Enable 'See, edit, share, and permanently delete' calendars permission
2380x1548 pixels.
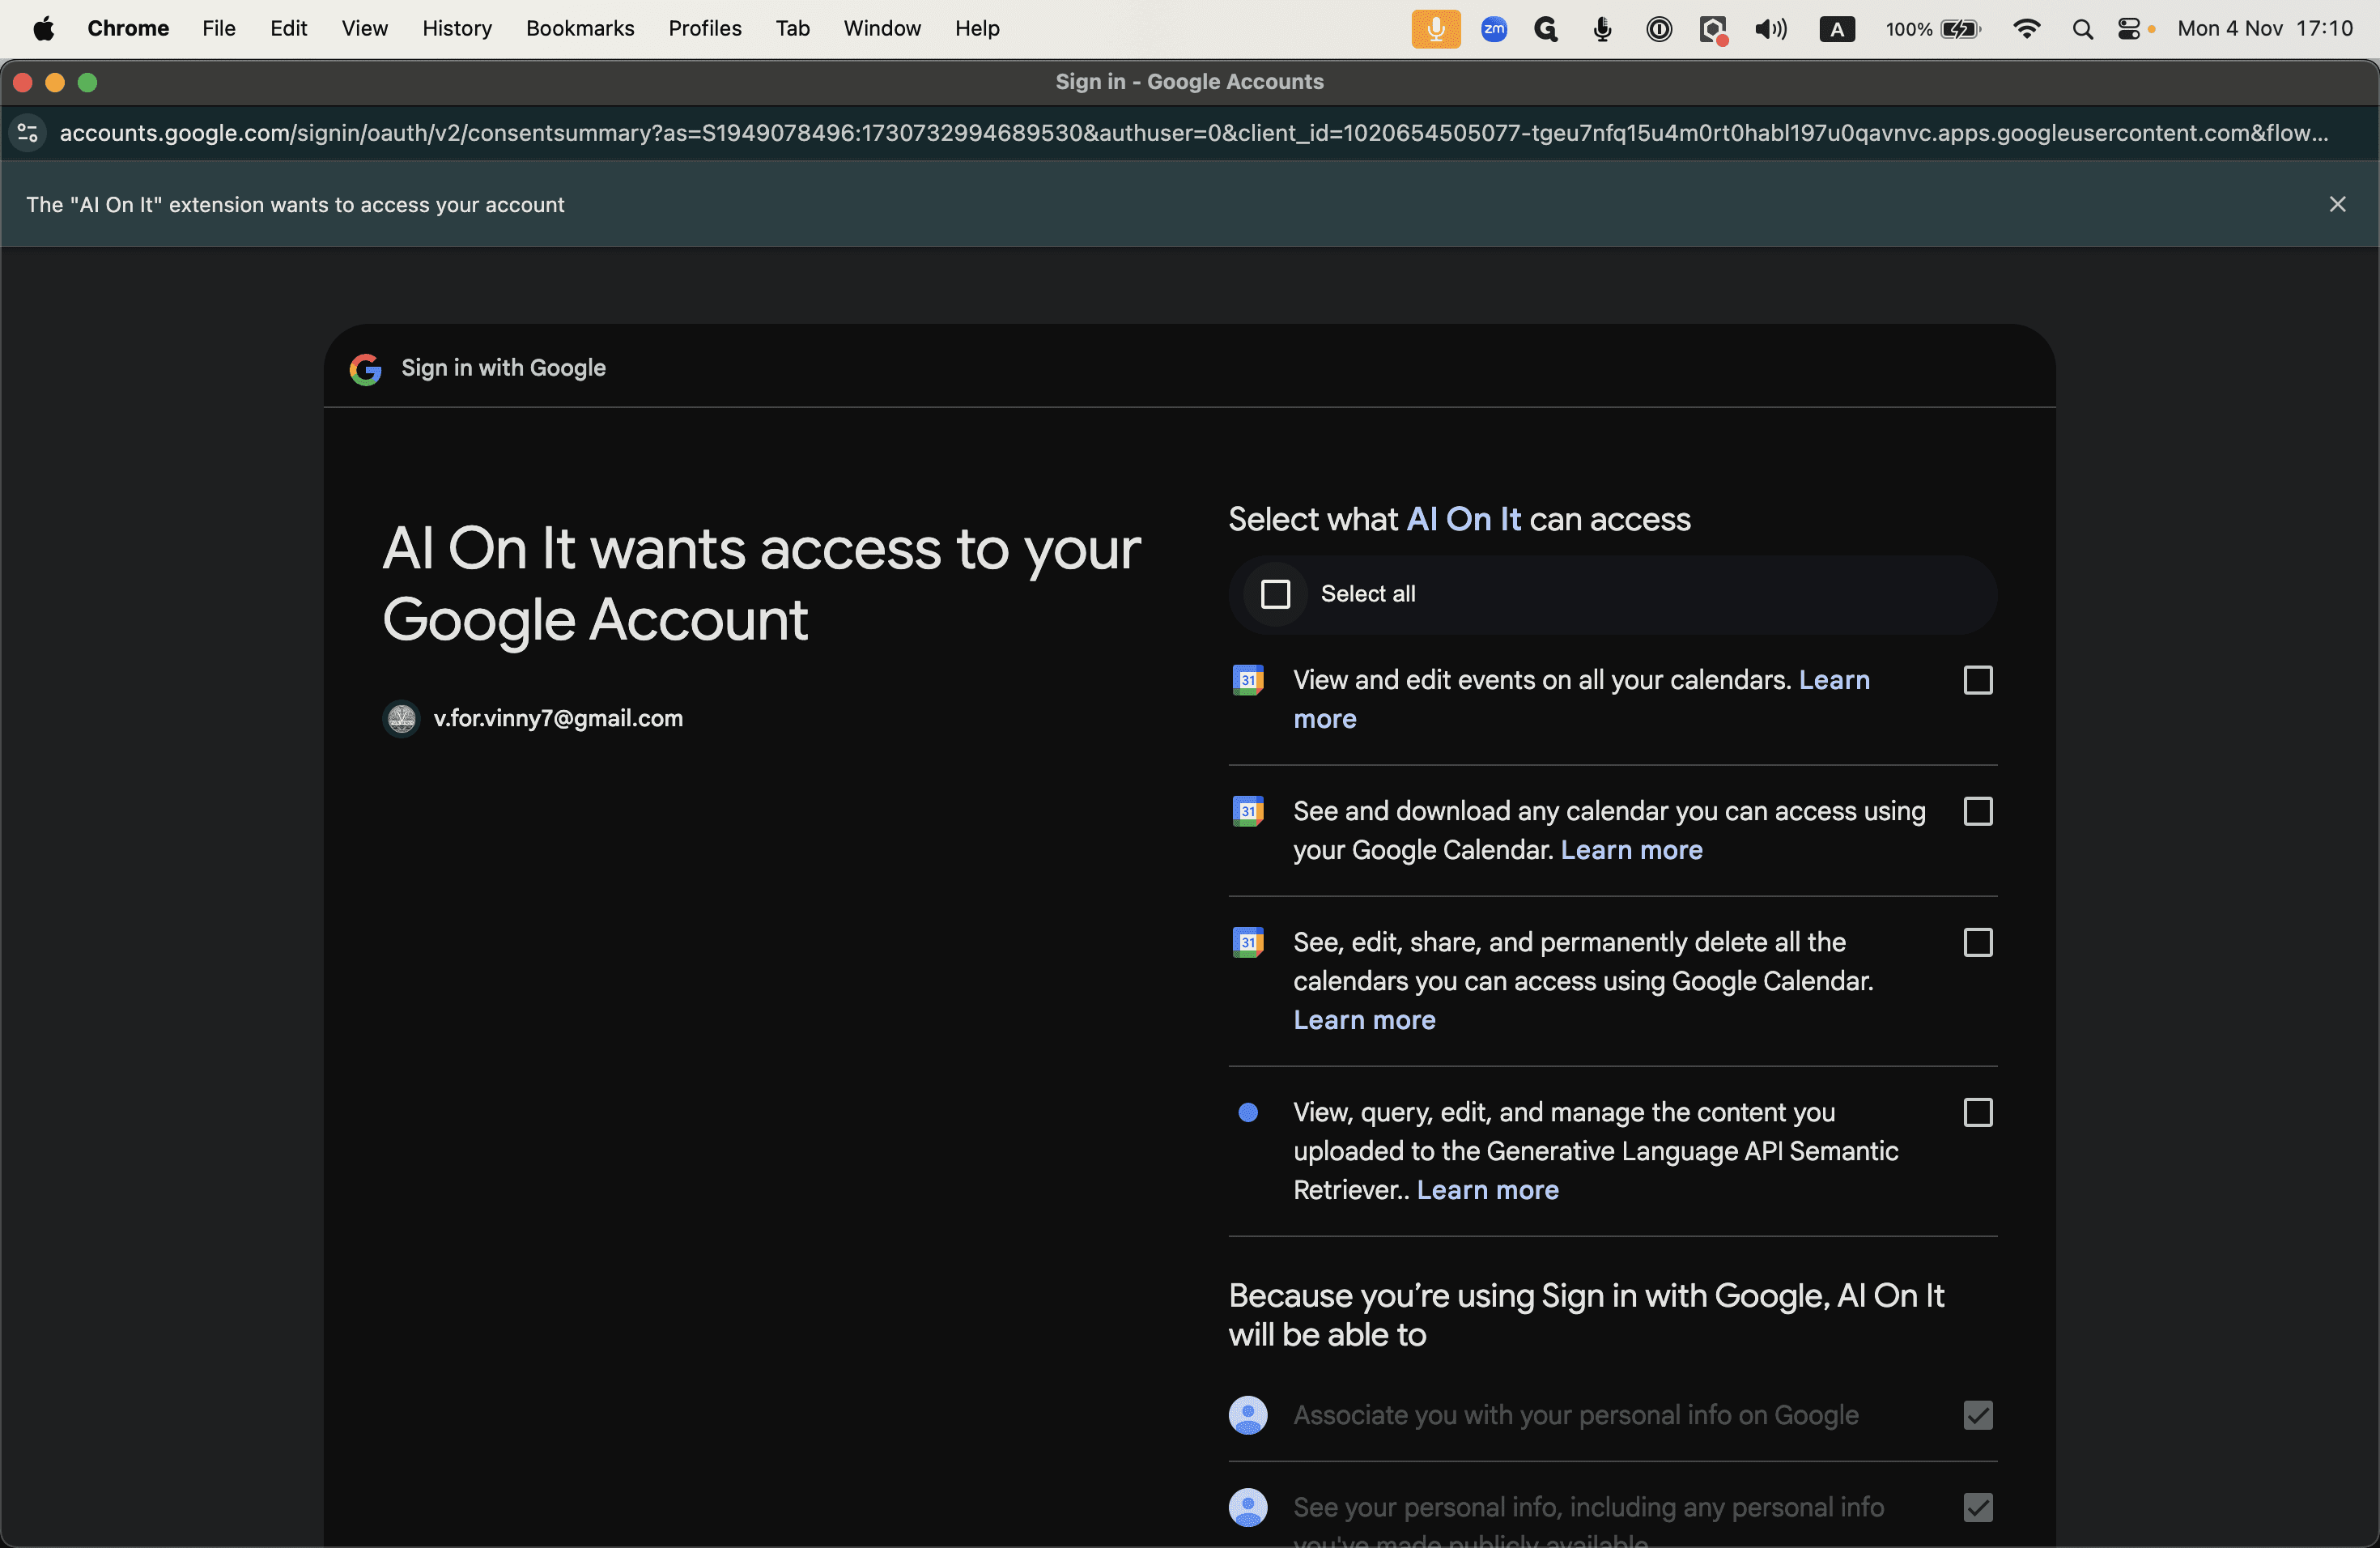[x=1978, y=942]
